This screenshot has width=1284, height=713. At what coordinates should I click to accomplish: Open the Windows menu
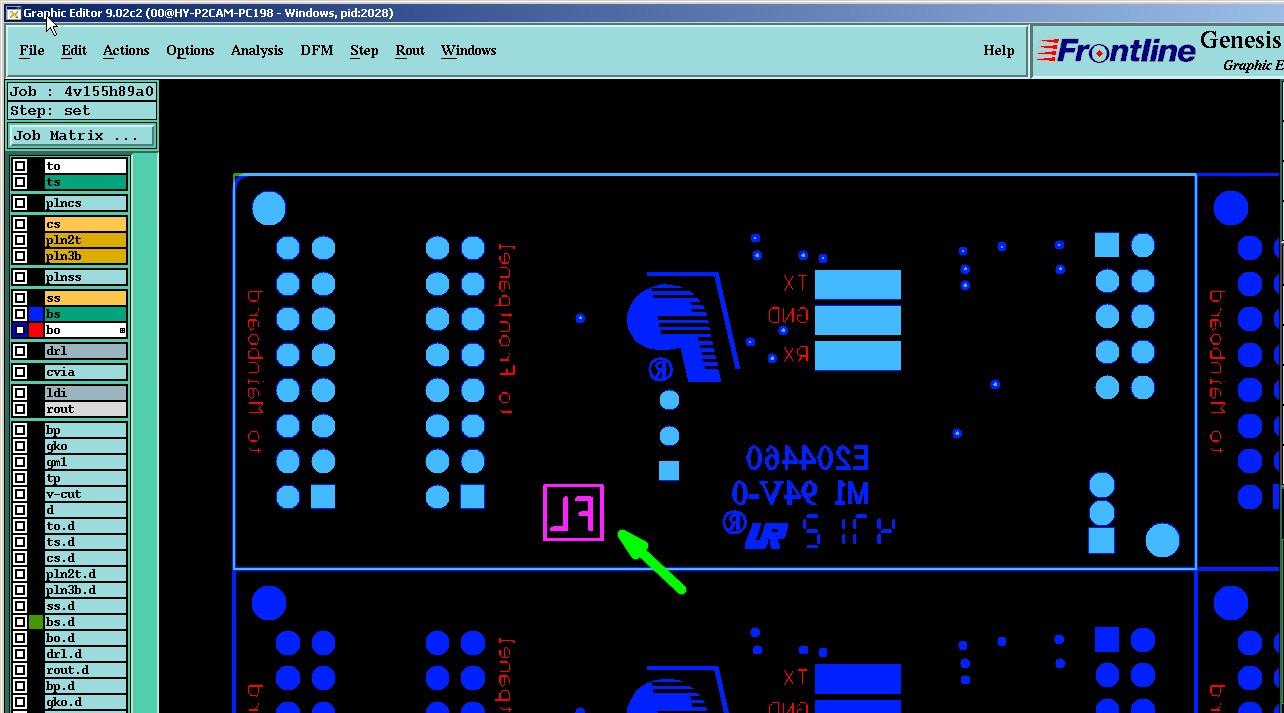pos(469,50)
